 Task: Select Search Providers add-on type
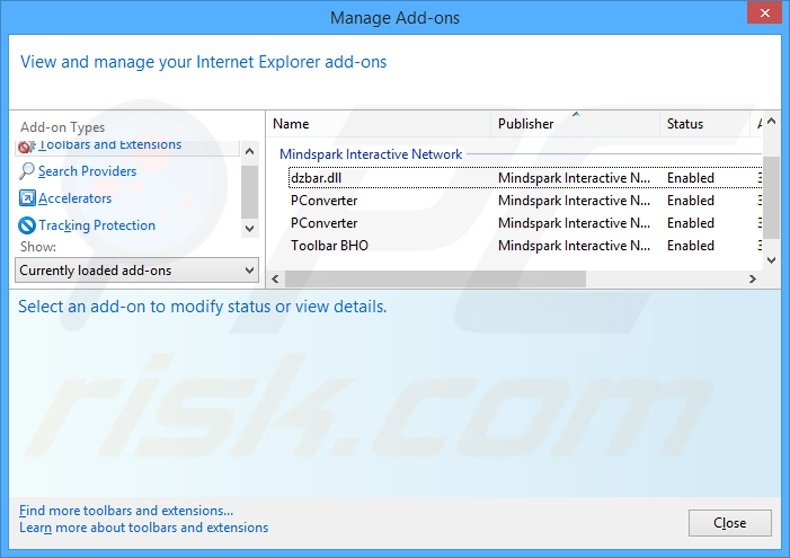coord(87,171)
